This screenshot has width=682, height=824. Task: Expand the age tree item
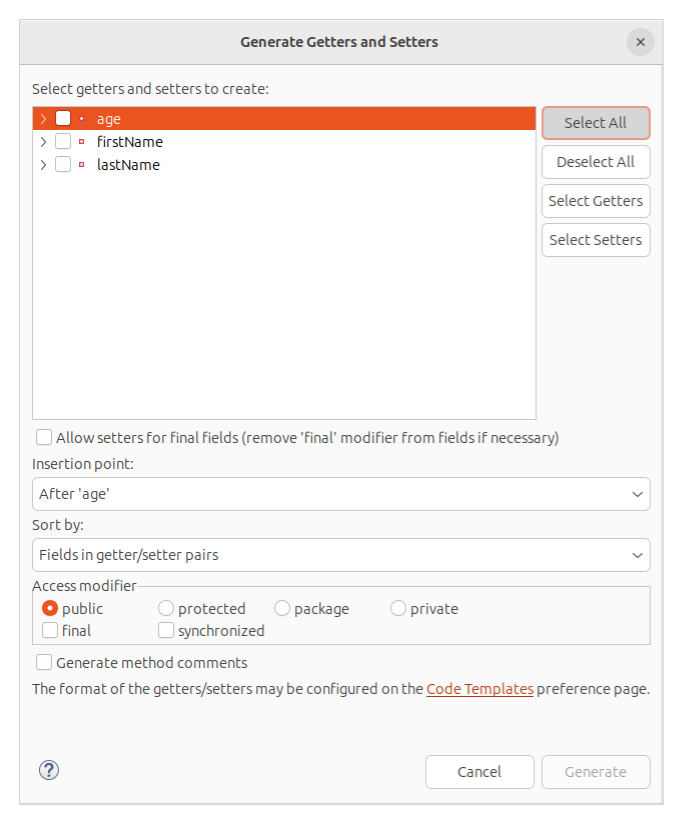42,118
